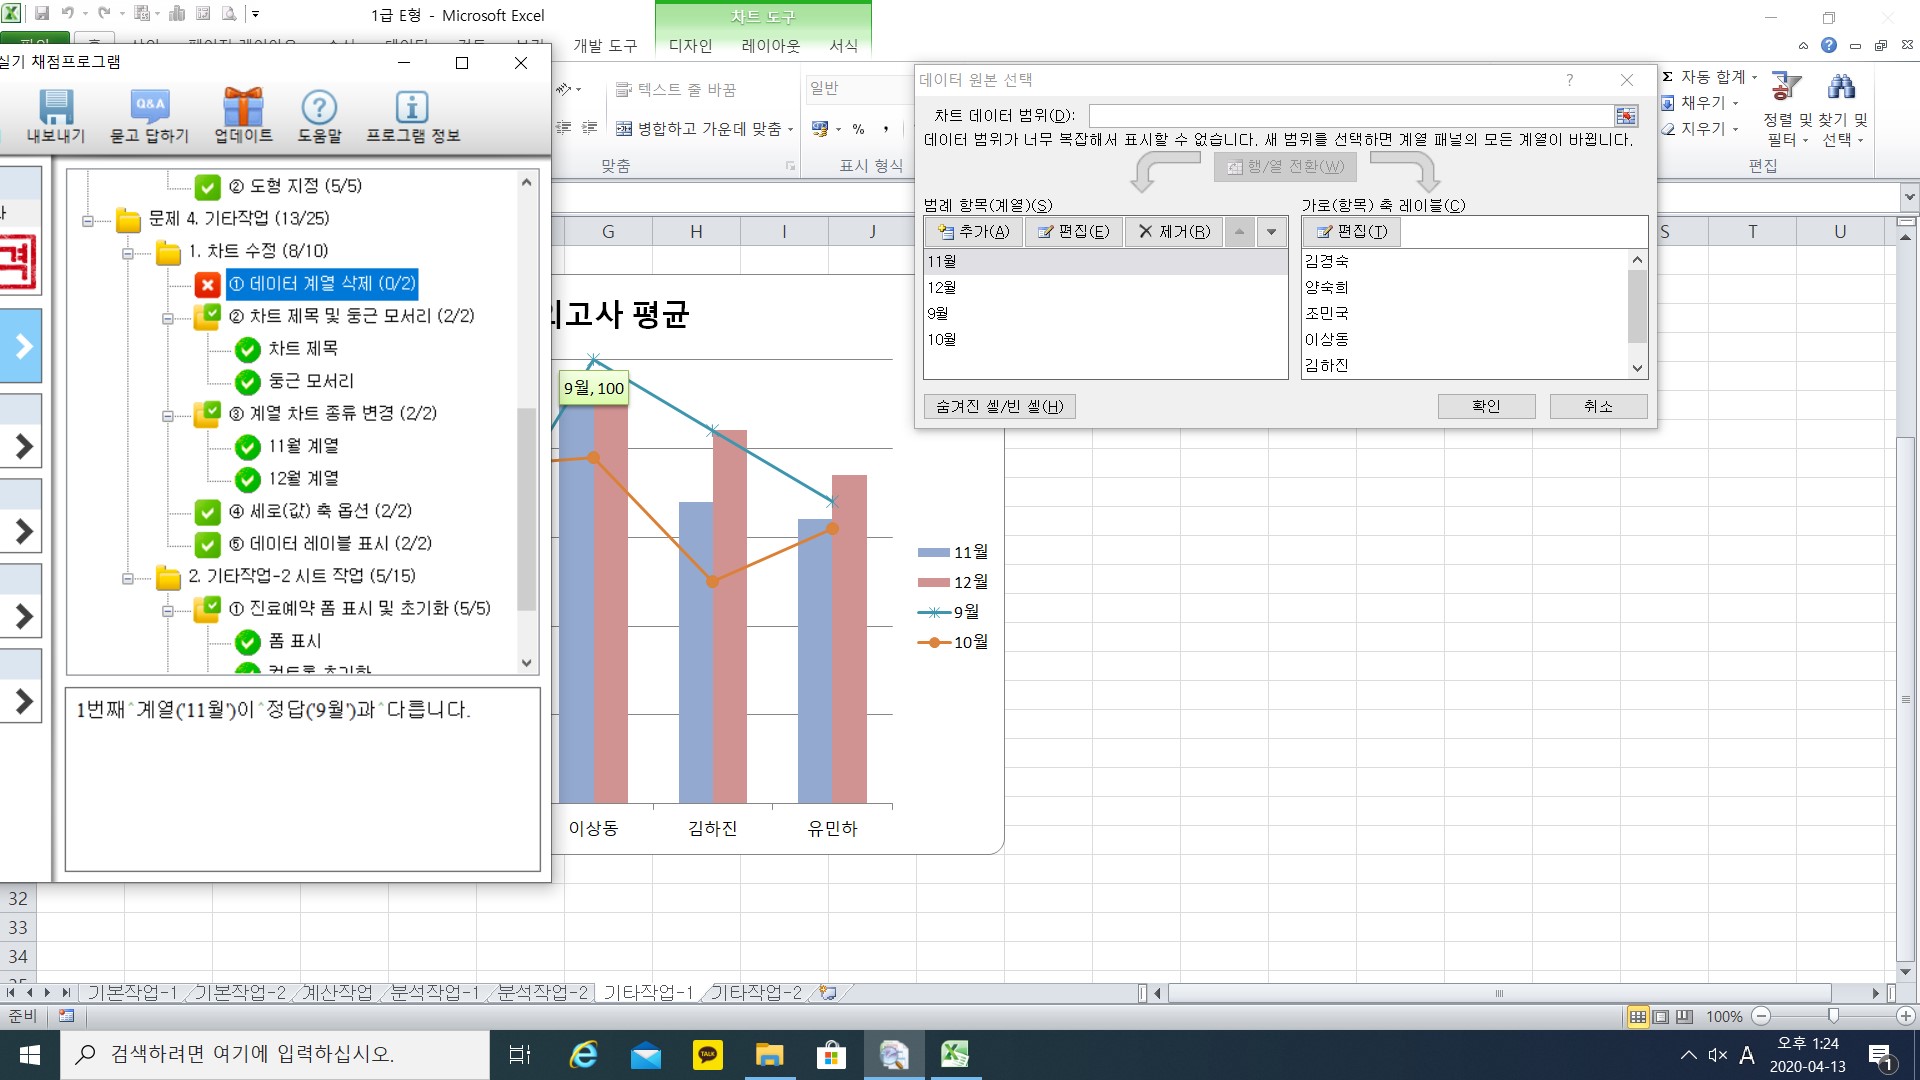1920x1080 pixels.
Task: Select the ① 데이터 계열 삭제 tree item
Action: pos(321,284)
